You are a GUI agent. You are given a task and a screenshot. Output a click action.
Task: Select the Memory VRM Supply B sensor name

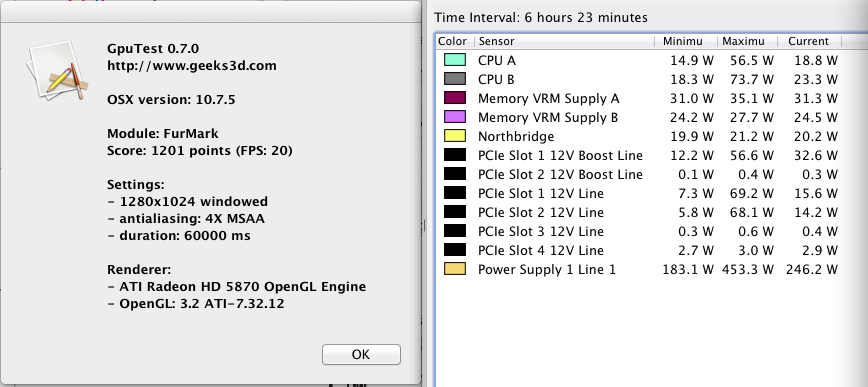click(x=548, y=117)
